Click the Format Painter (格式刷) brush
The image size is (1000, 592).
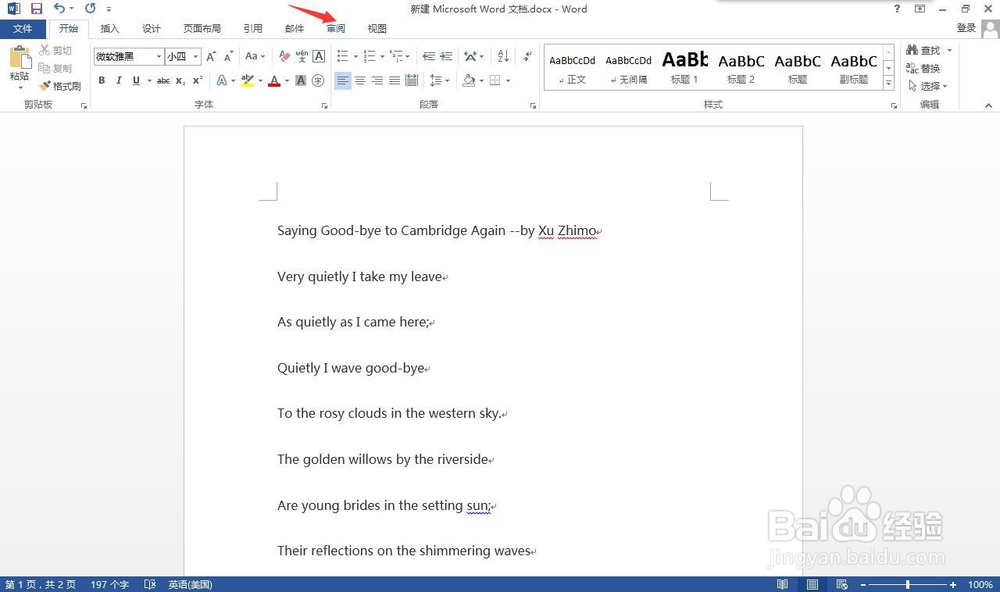60,86
